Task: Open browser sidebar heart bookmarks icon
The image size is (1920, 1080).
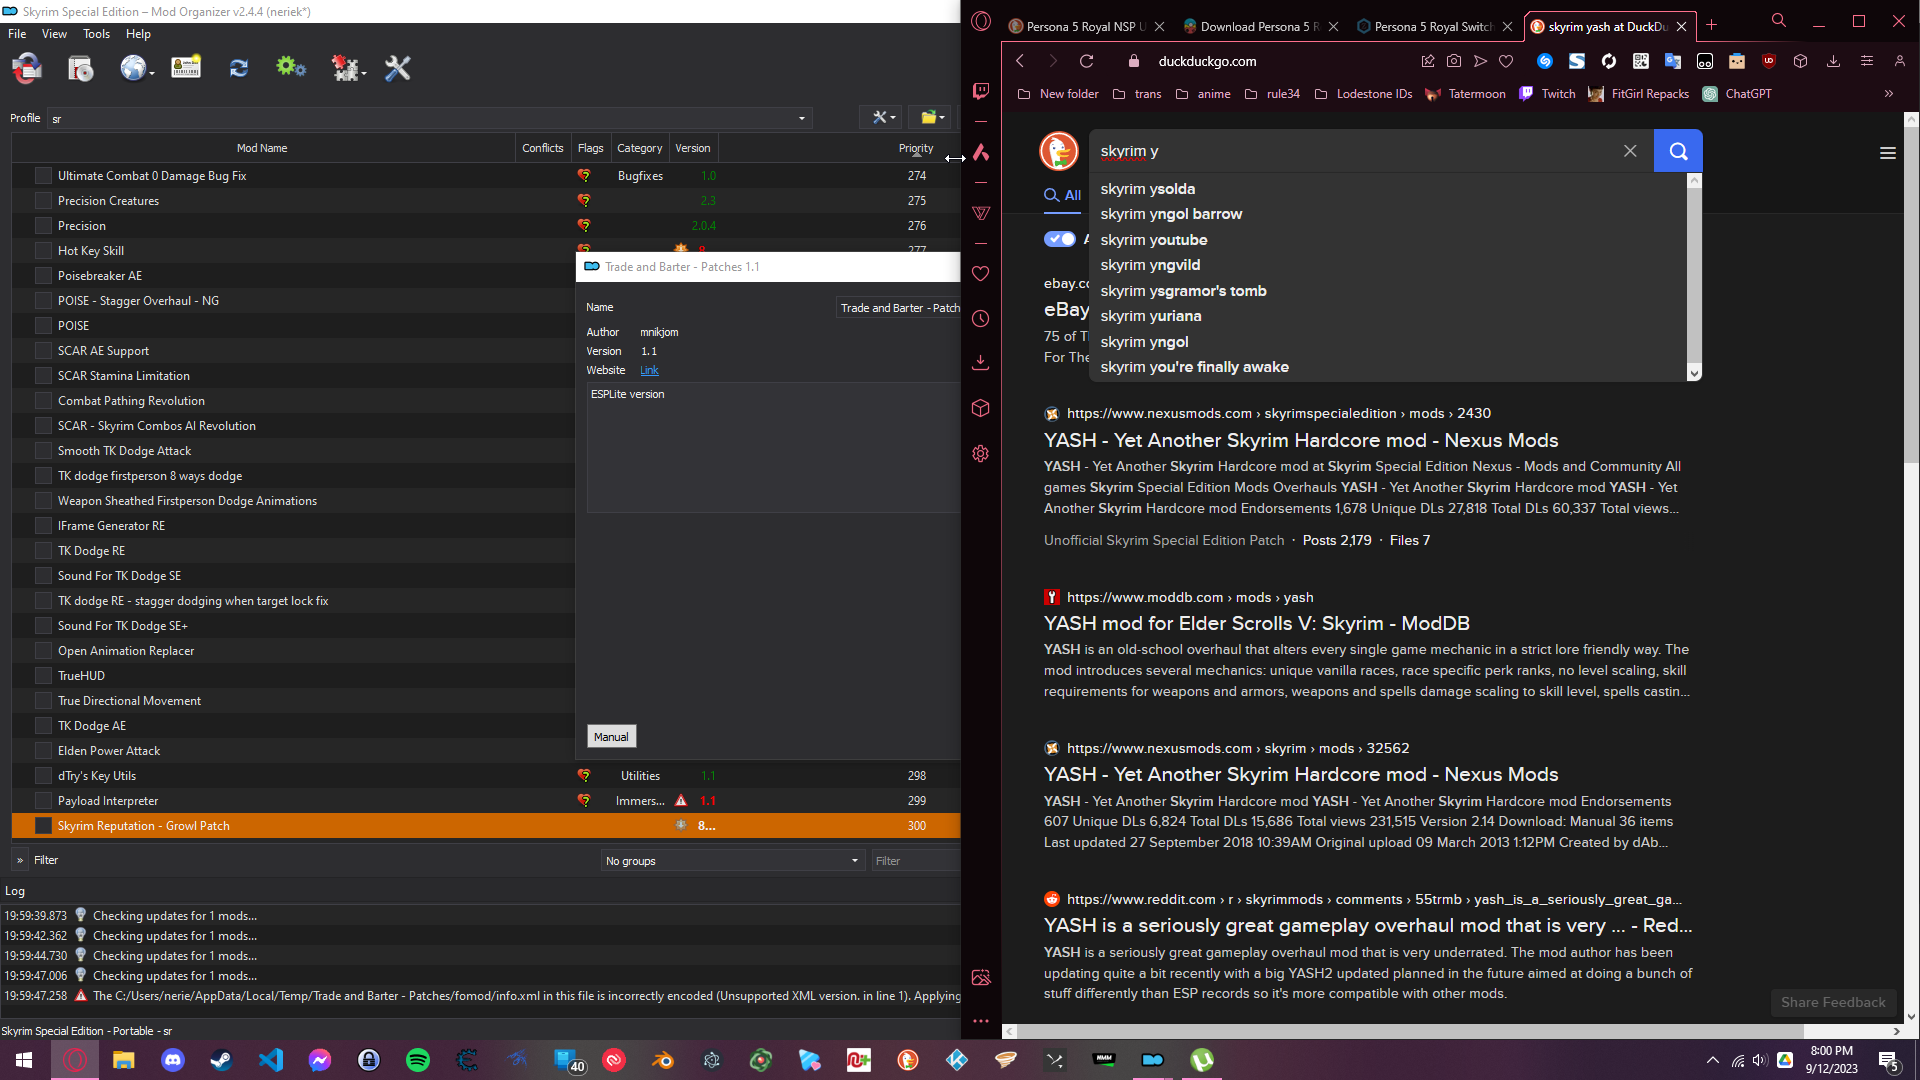Action: point(981,274)
